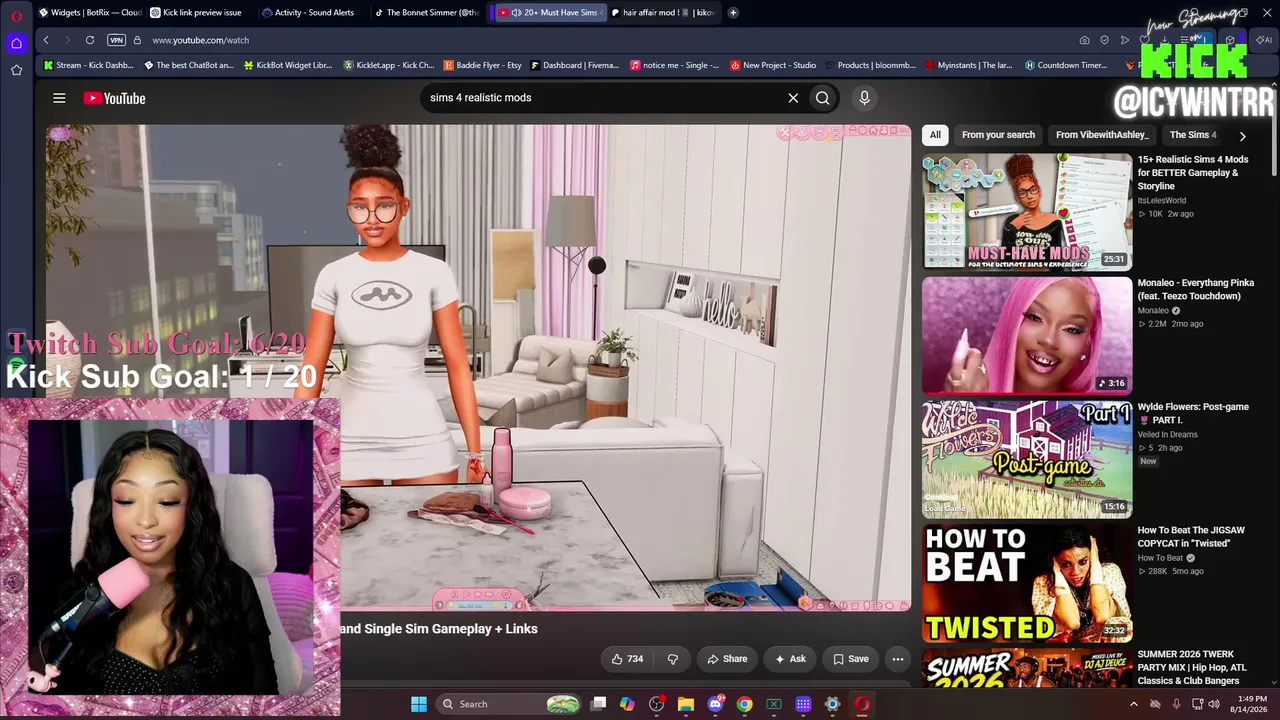This screenshot has height=720, width=1280.
Task: Click title 'Wylde Flowers: Post-game PART I.'
Action: click(1193, 414)
